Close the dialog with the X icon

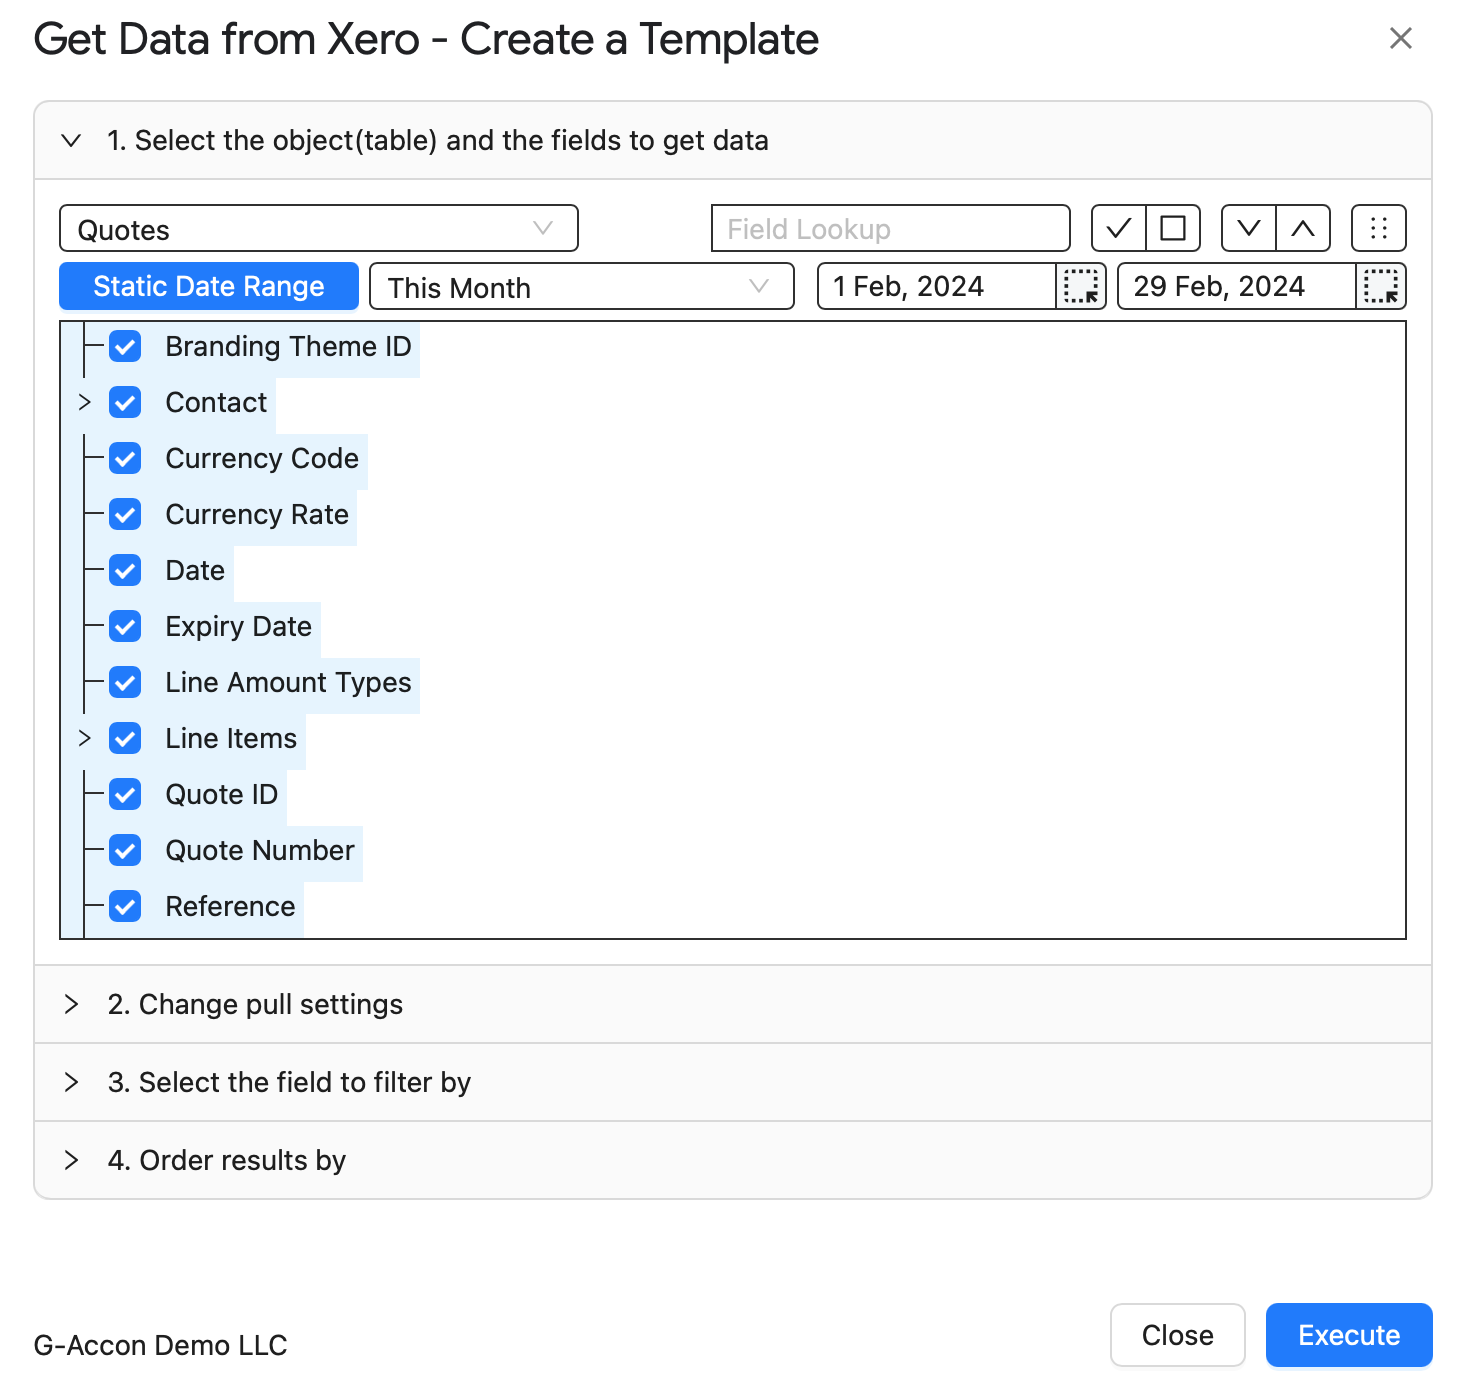pos(1401,38)
